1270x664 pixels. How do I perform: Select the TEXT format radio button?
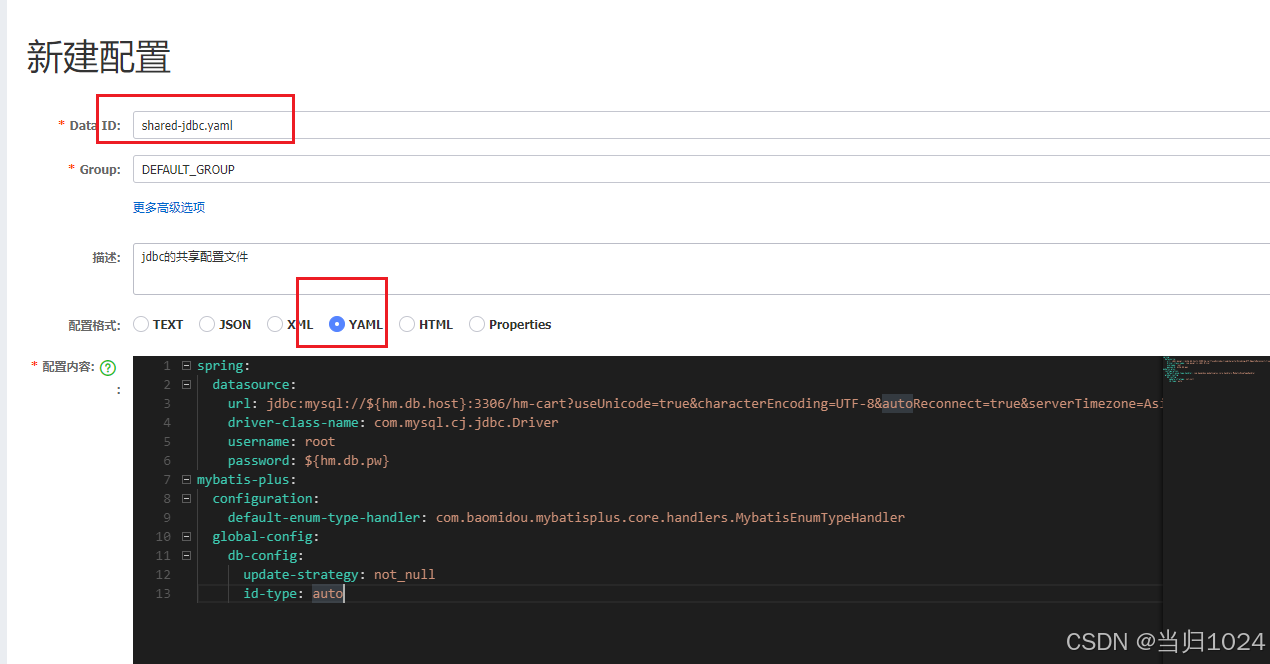(141, 324)
